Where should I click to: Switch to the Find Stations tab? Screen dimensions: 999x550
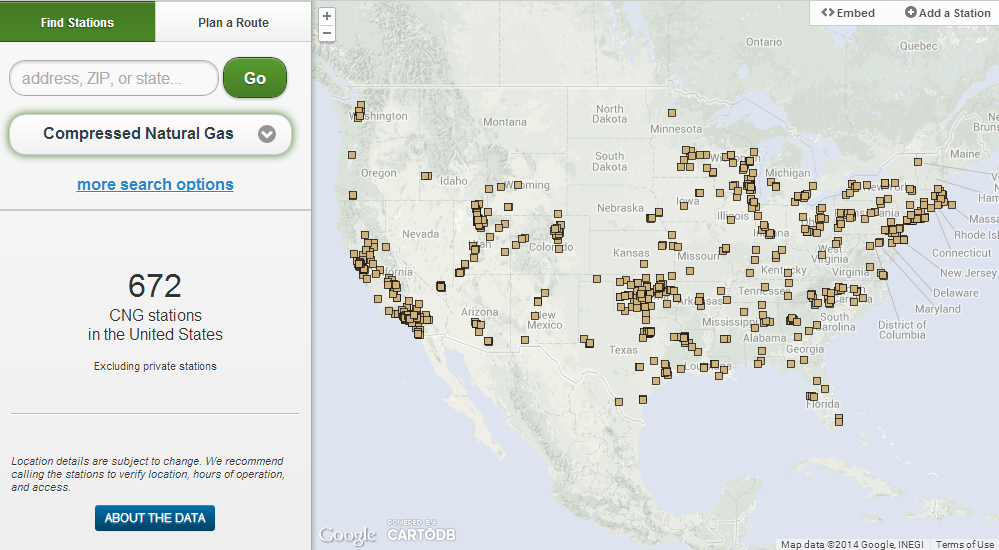[x=77, y=22]
